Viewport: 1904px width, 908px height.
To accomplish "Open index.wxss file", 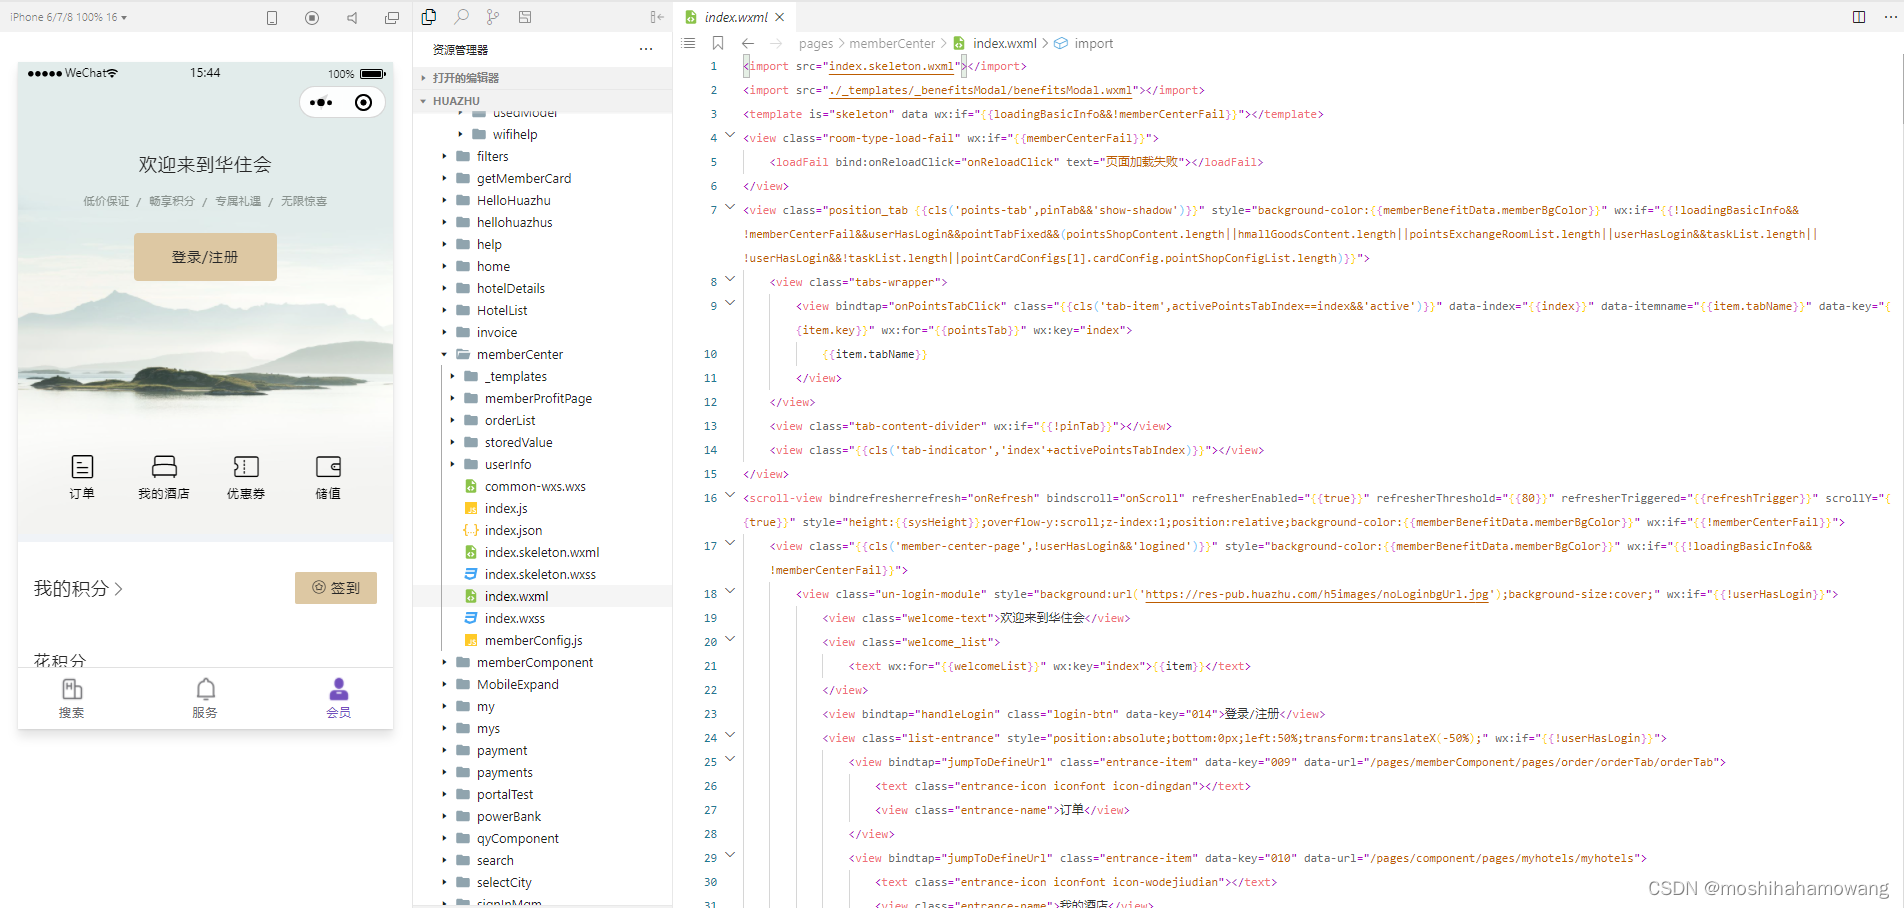I will [542, 618].
